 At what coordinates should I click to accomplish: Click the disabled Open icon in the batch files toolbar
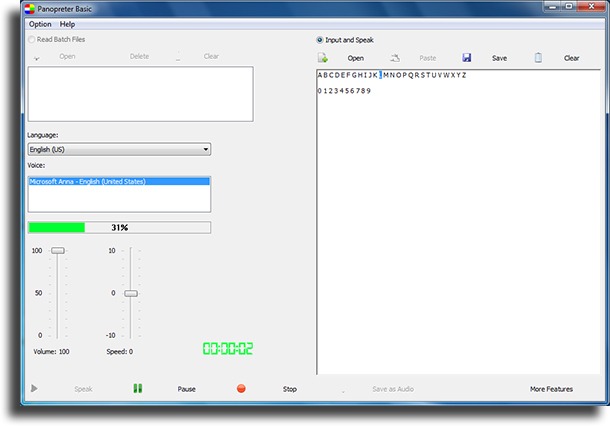37,58
